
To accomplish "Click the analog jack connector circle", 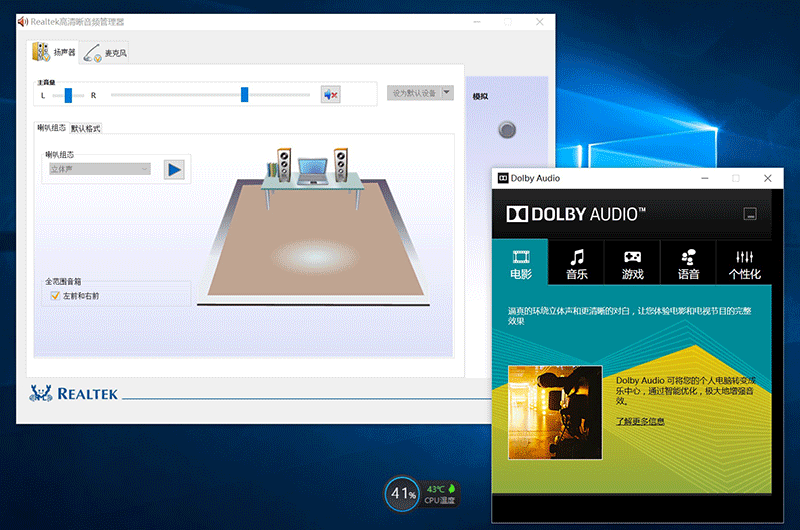I will click(x=507, y=130).
